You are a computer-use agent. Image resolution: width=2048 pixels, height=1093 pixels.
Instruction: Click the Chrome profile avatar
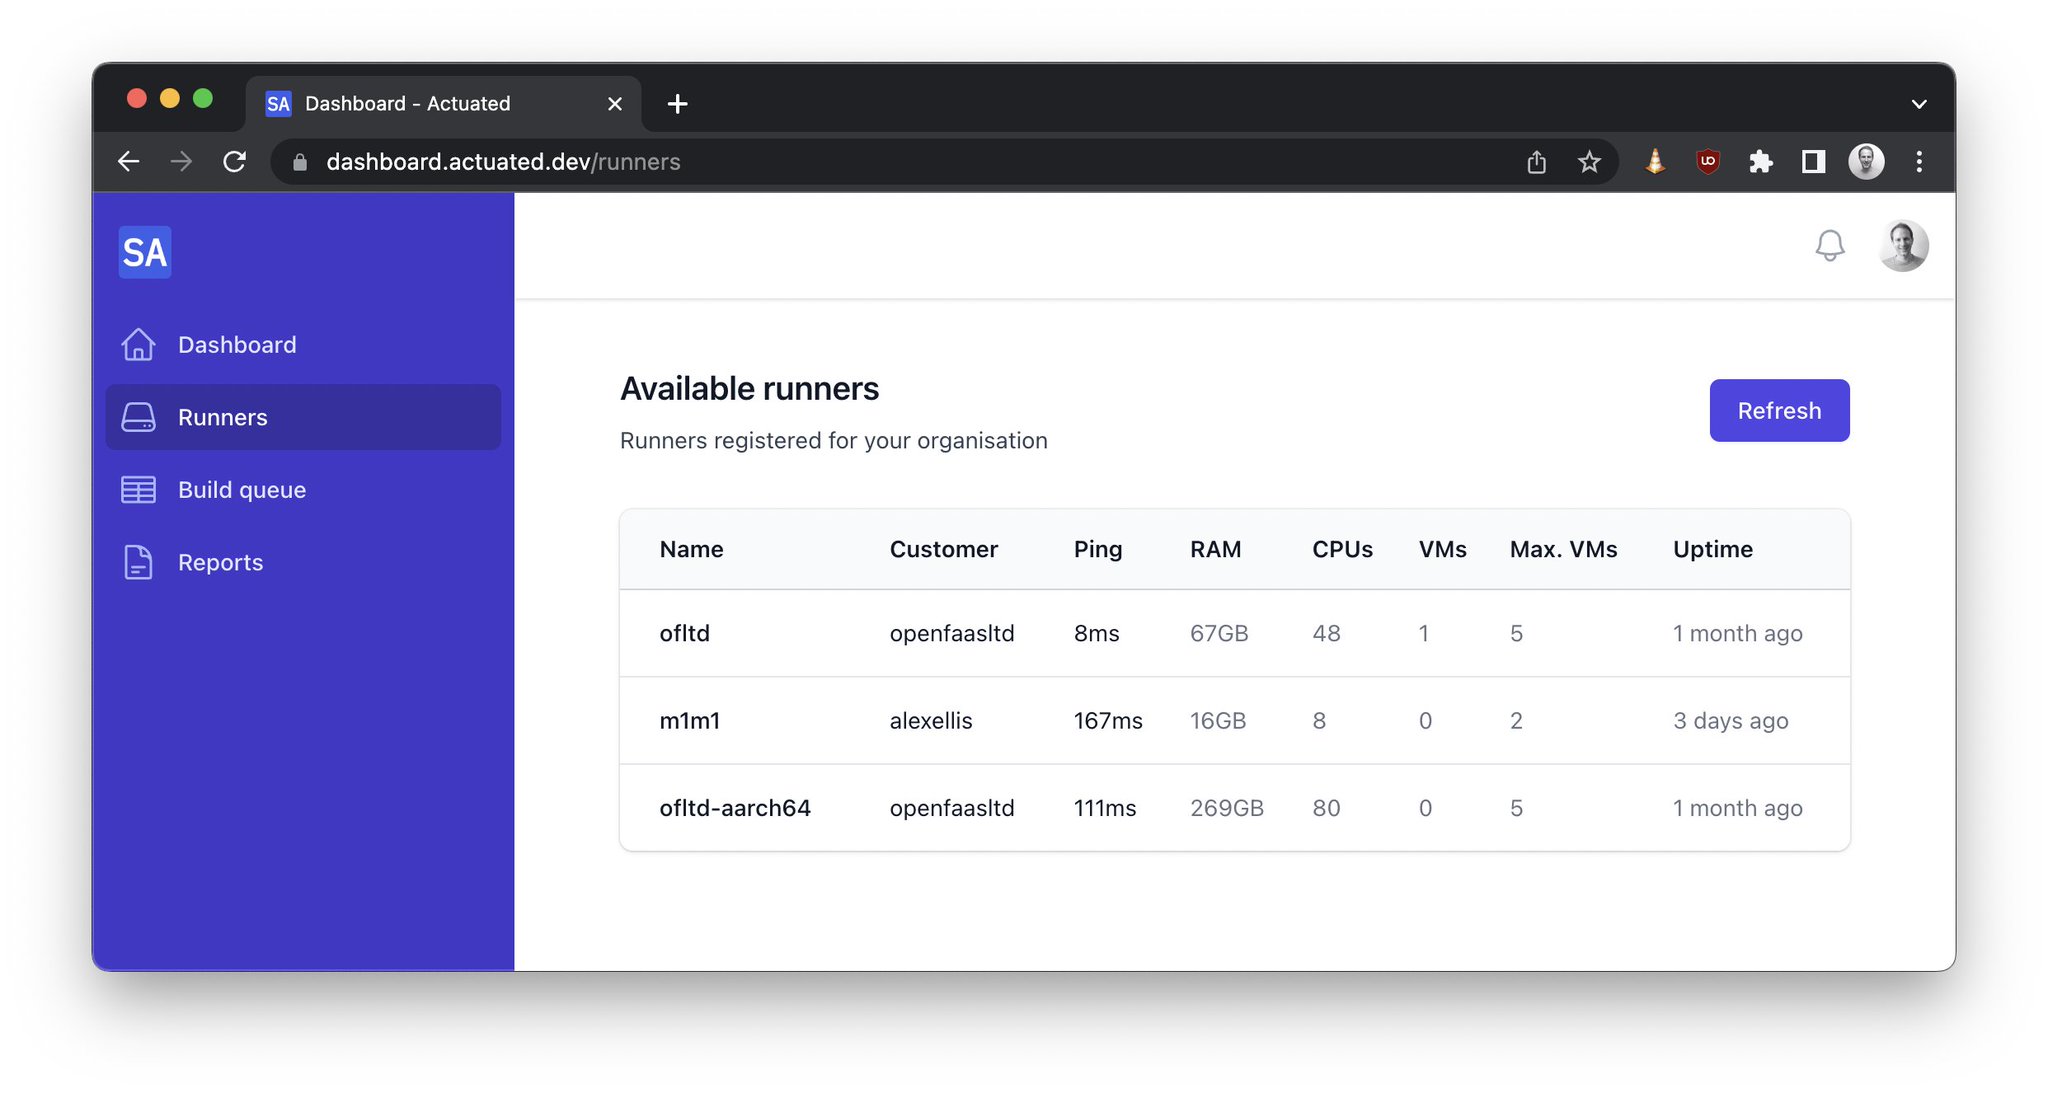tap(1866, 161)
